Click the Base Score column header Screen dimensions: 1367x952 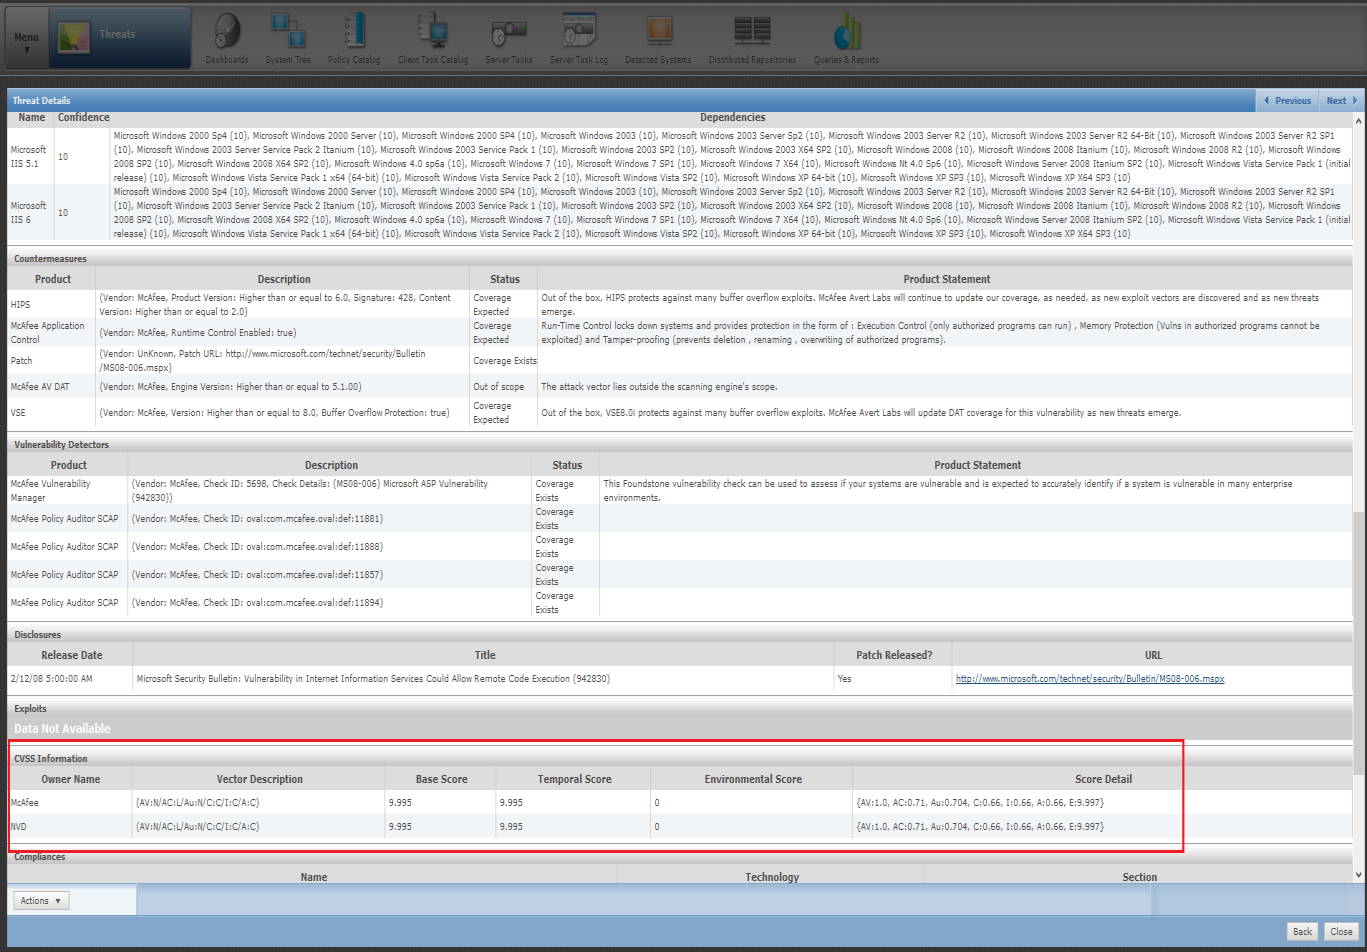(x=441, y=779)
